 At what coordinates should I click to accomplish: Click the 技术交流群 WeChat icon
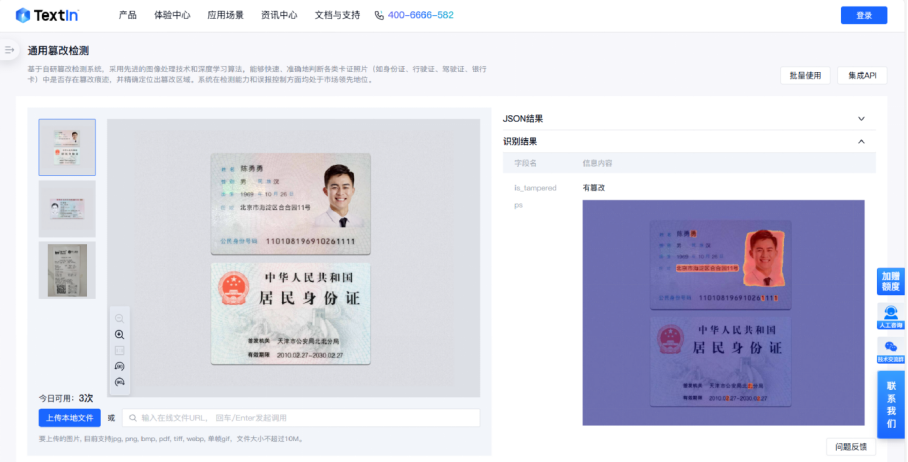tap(891, 350)
